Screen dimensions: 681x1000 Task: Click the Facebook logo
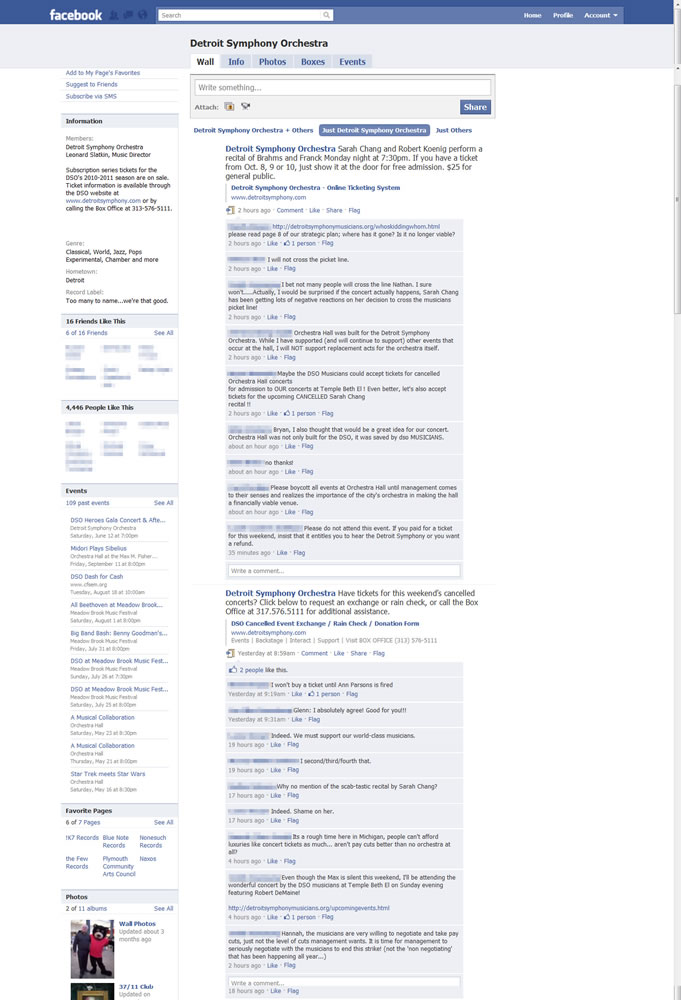pos(75,15)
